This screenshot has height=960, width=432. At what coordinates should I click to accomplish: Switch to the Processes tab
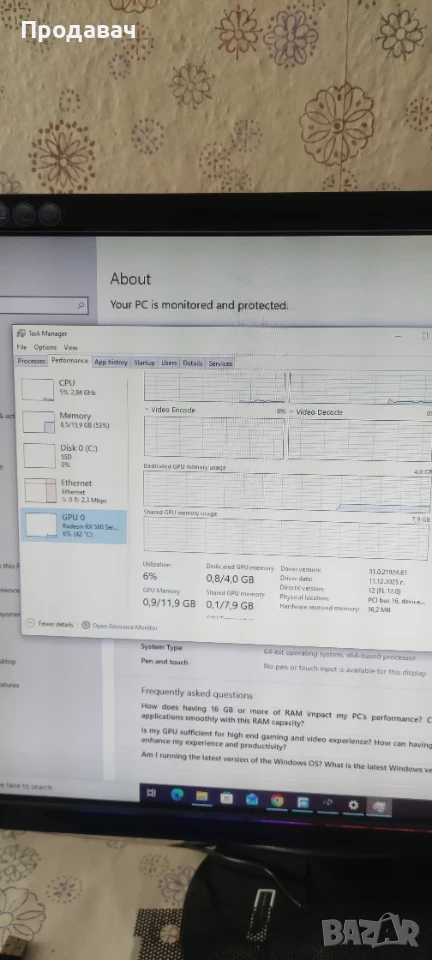point(31,361)
